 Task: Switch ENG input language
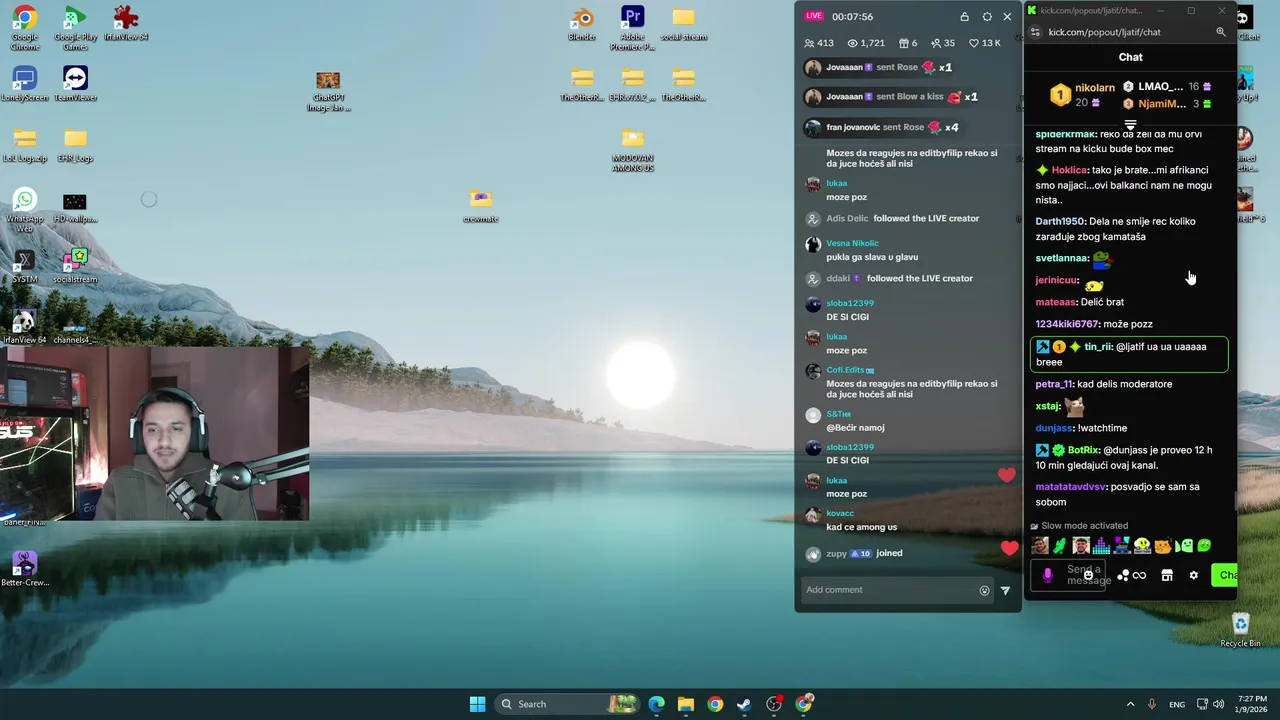1177,704
